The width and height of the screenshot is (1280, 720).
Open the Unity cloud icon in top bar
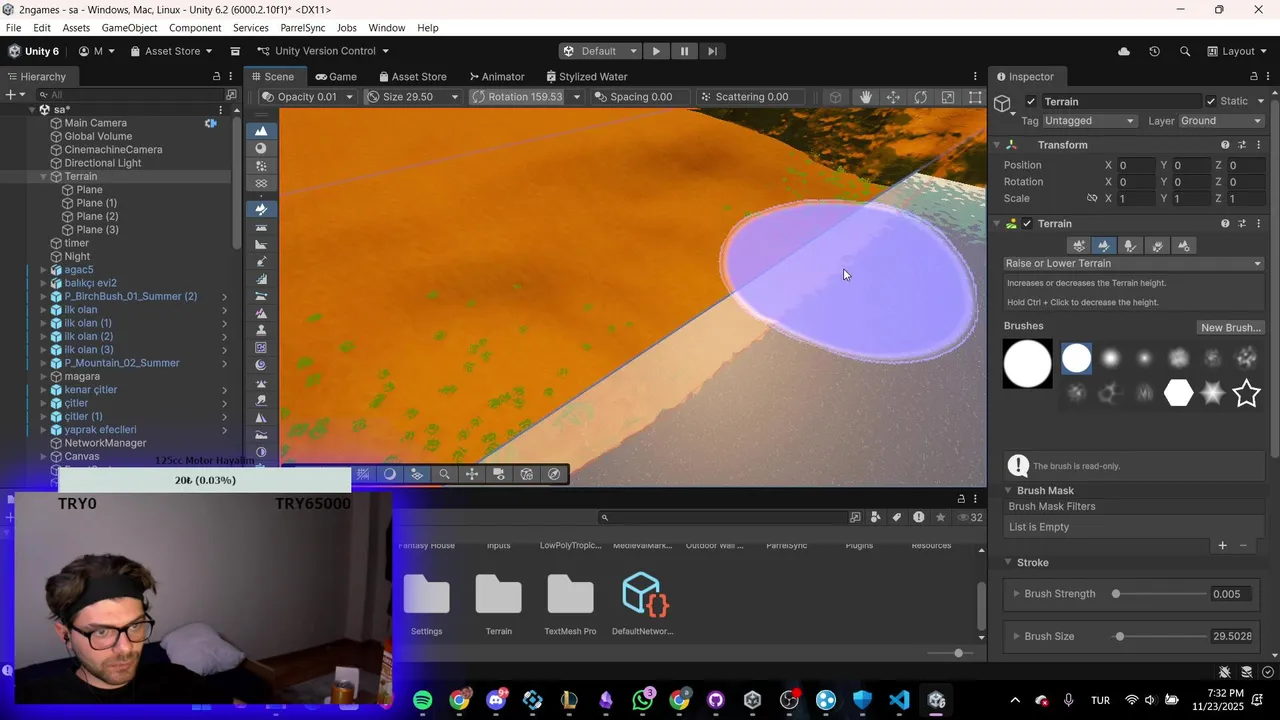tap(1124, 51)
